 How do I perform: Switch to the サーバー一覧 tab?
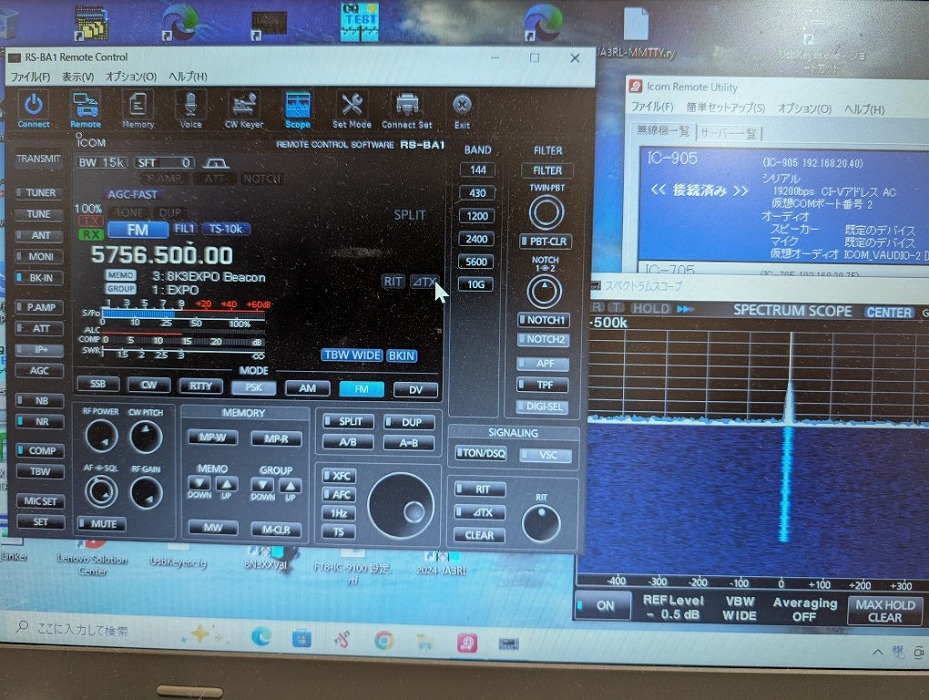[728, 133]
